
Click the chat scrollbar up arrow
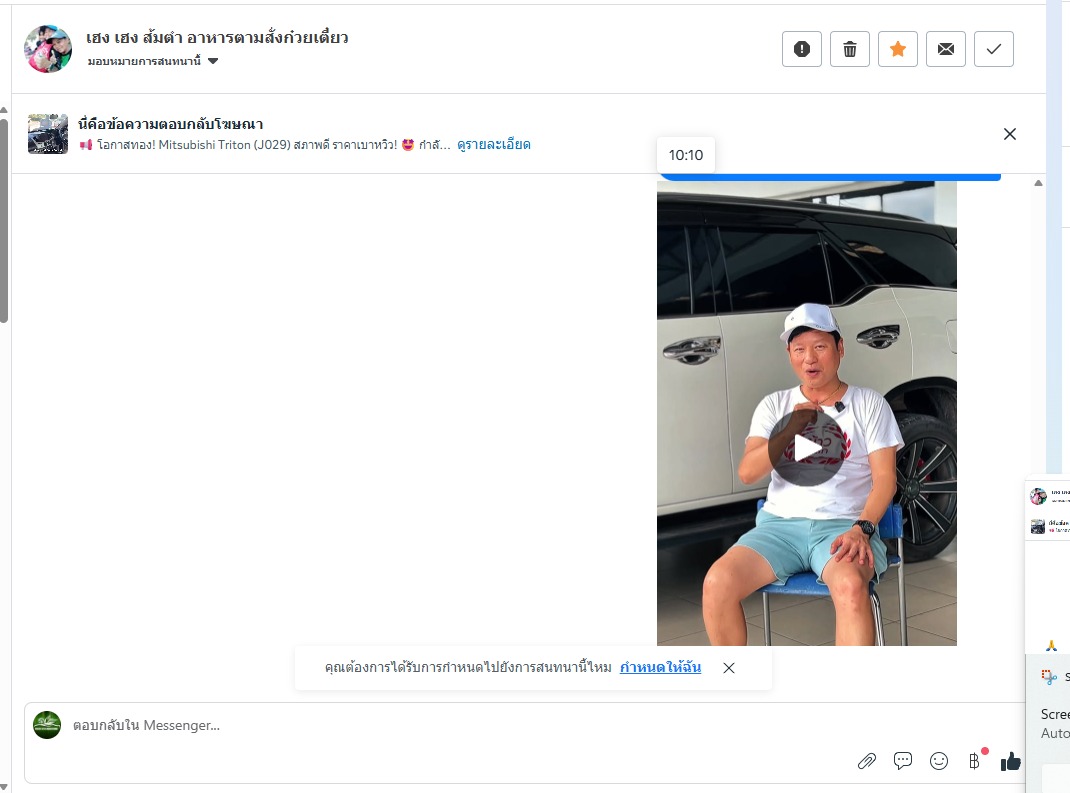pyautogui.click(x=1038, y=183)
